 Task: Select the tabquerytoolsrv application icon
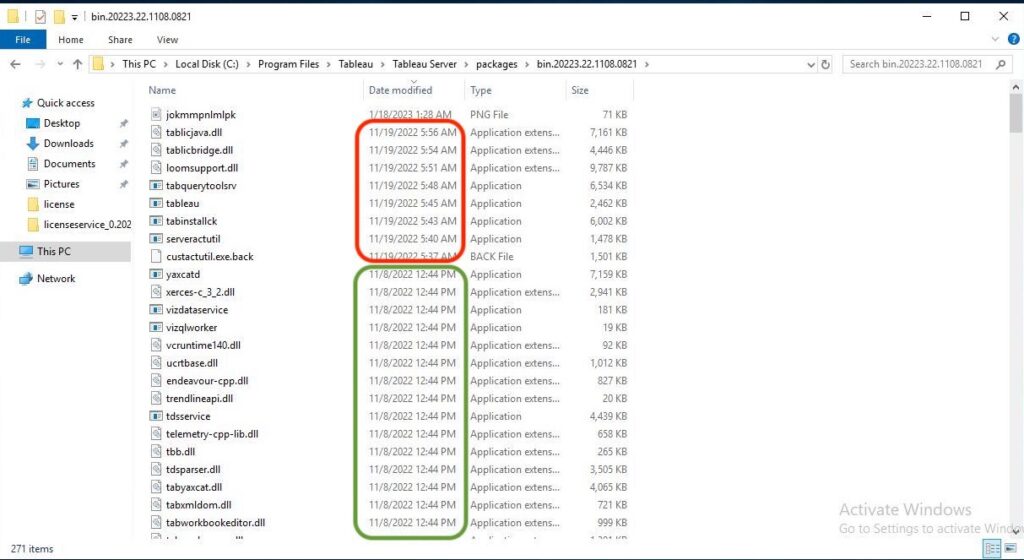[156, 185]
